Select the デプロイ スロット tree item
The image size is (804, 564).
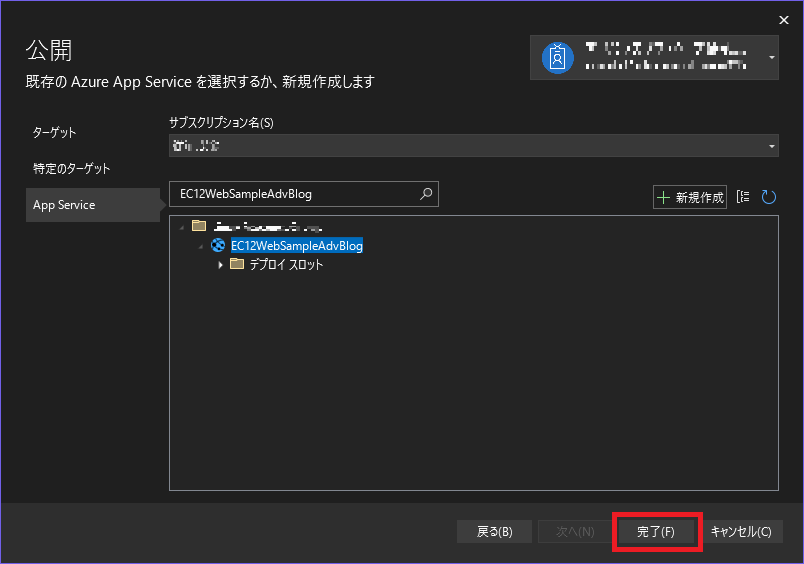(x=286, y=265)
